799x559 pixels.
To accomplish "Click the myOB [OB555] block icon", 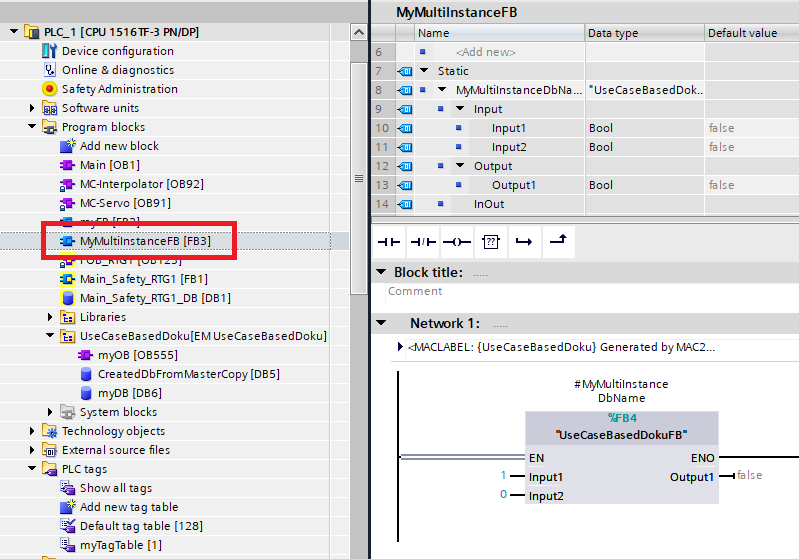I will point(85,355).
